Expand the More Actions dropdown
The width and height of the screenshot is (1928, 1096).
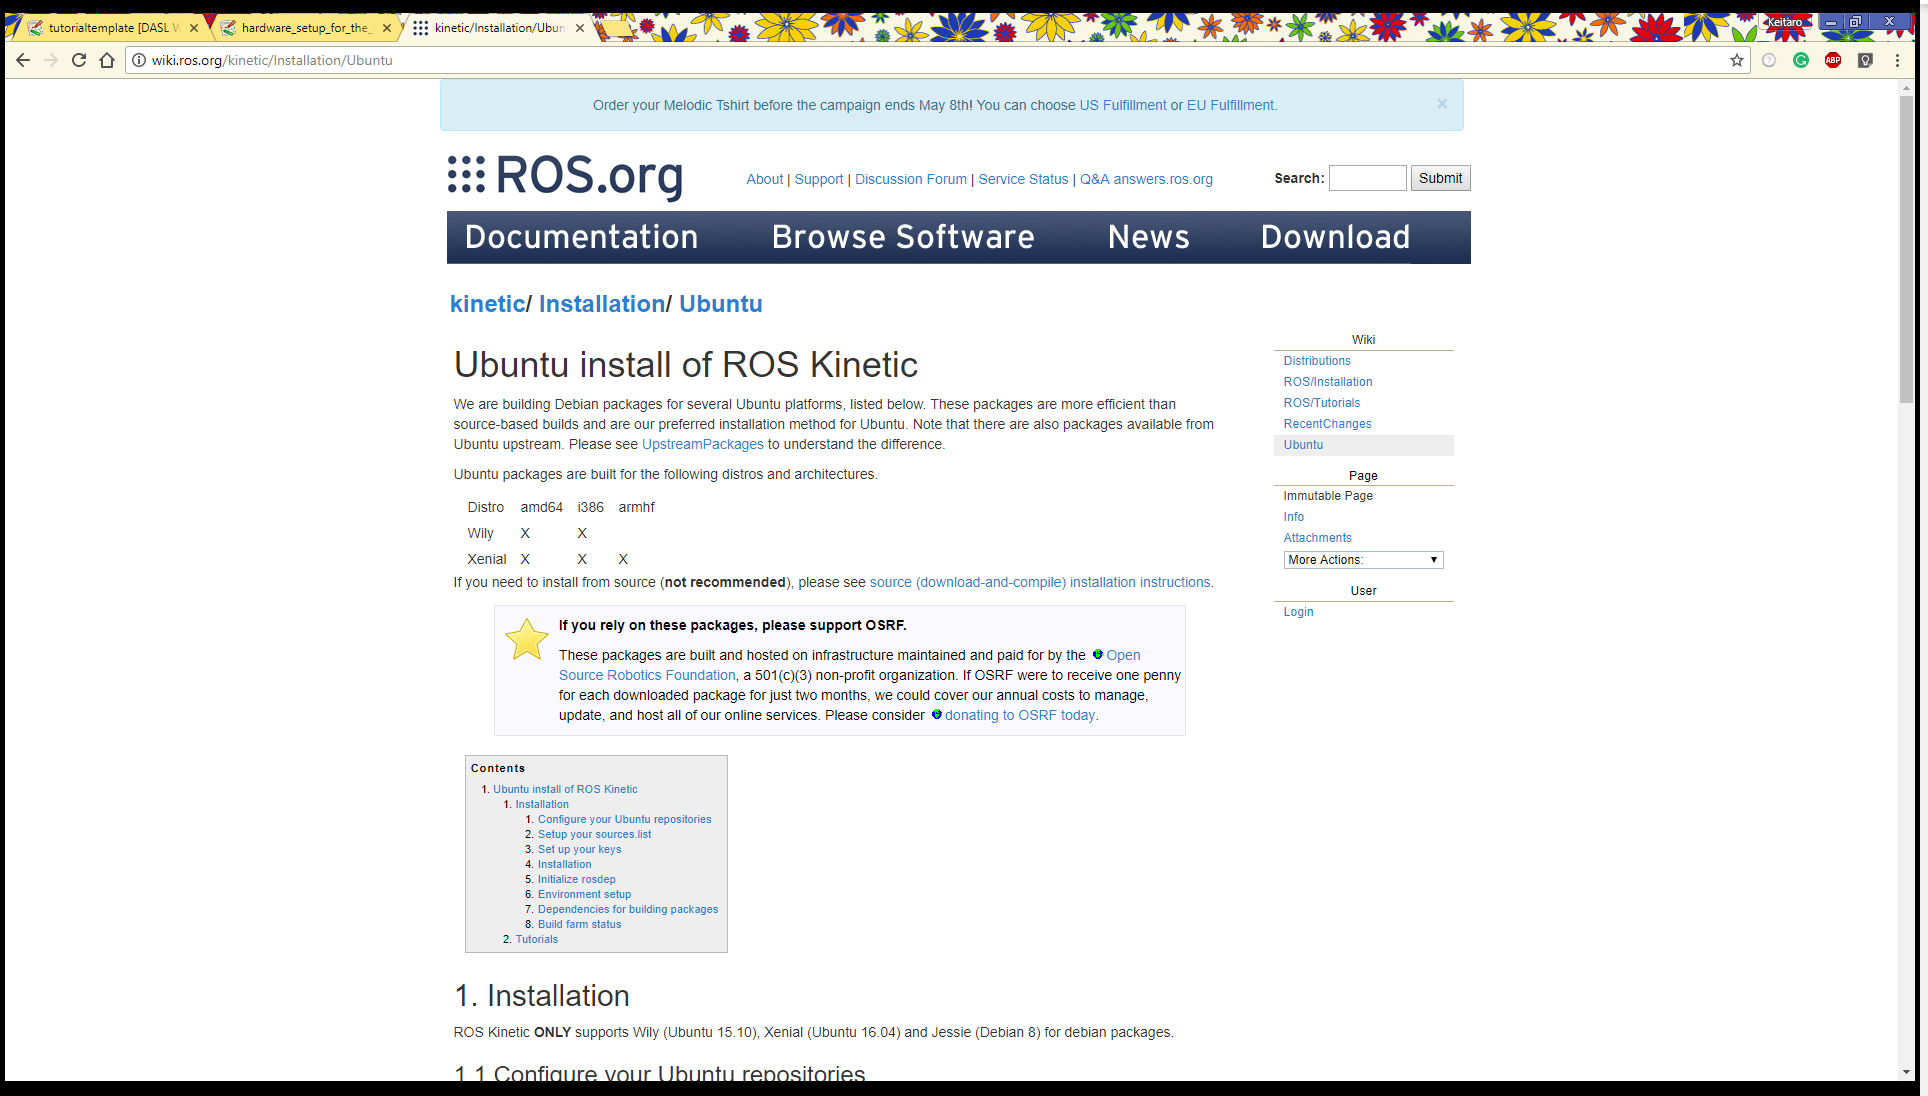tap(1363, 560)
